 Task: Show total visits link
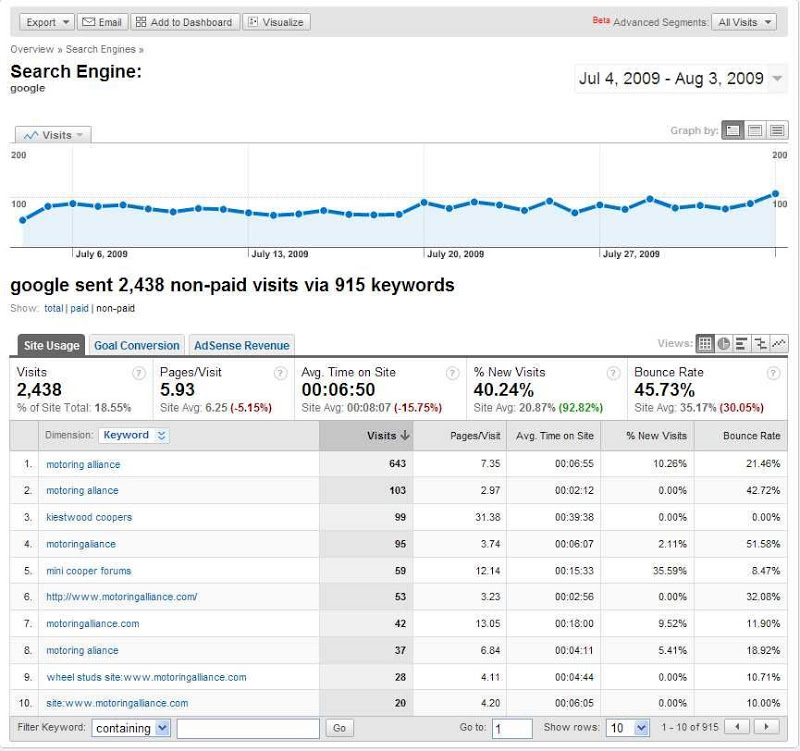(53, 308)
